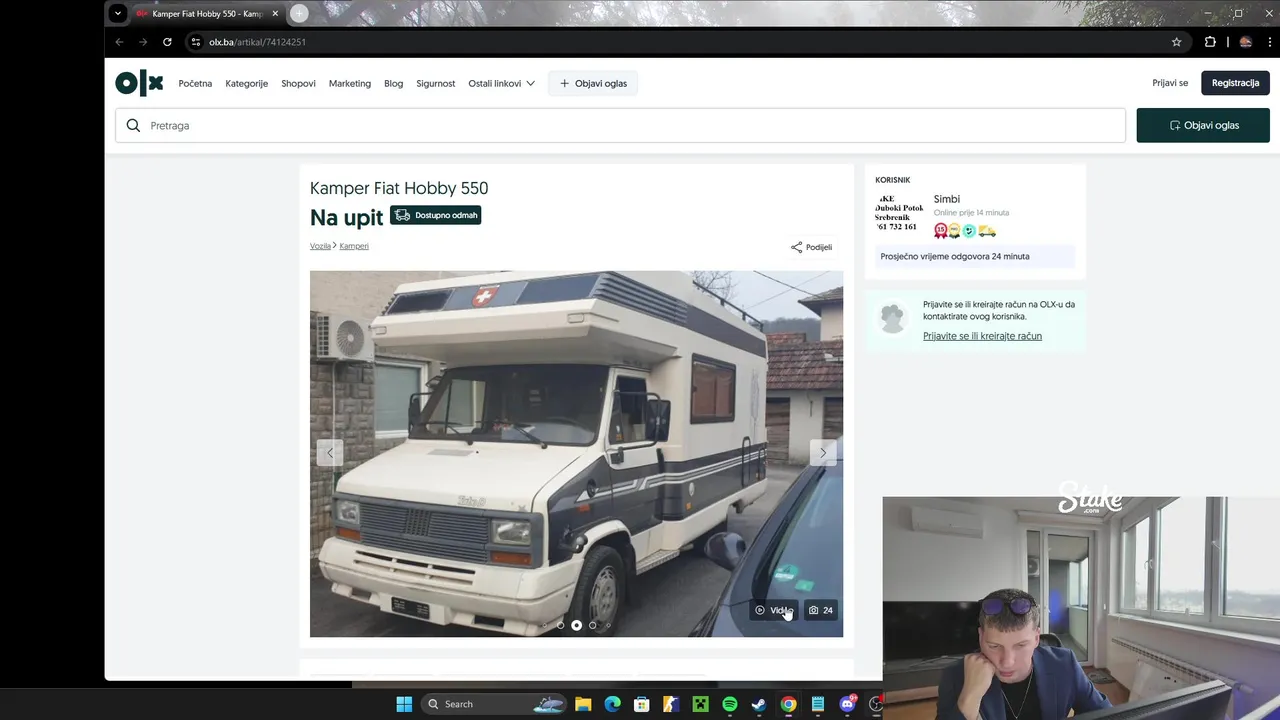Click the OLX logo
1280x720 pixels.
click(139, 83)
